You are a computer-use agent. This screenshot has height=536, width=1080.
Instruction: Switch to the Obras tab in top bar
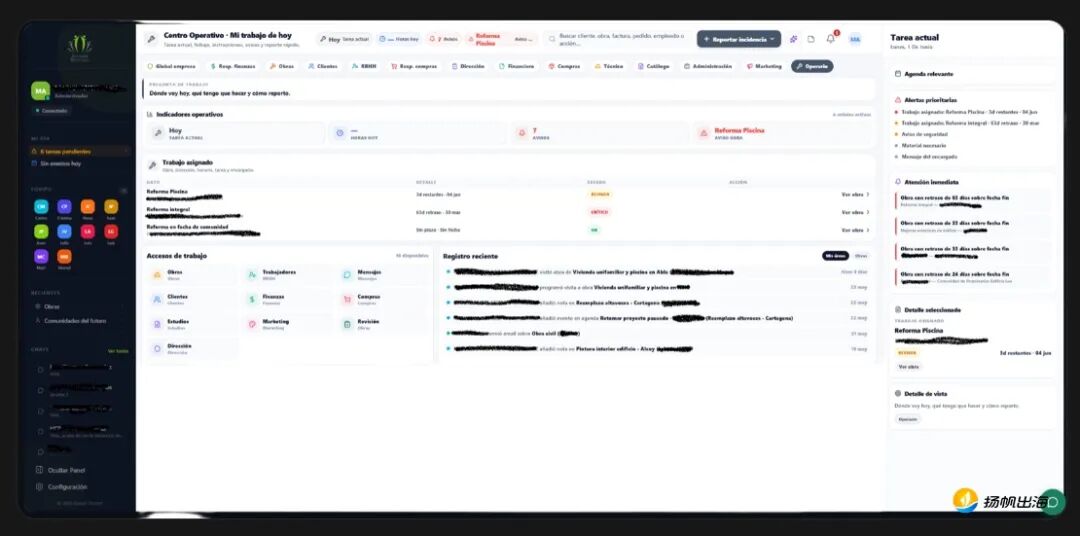coord(282,66)
